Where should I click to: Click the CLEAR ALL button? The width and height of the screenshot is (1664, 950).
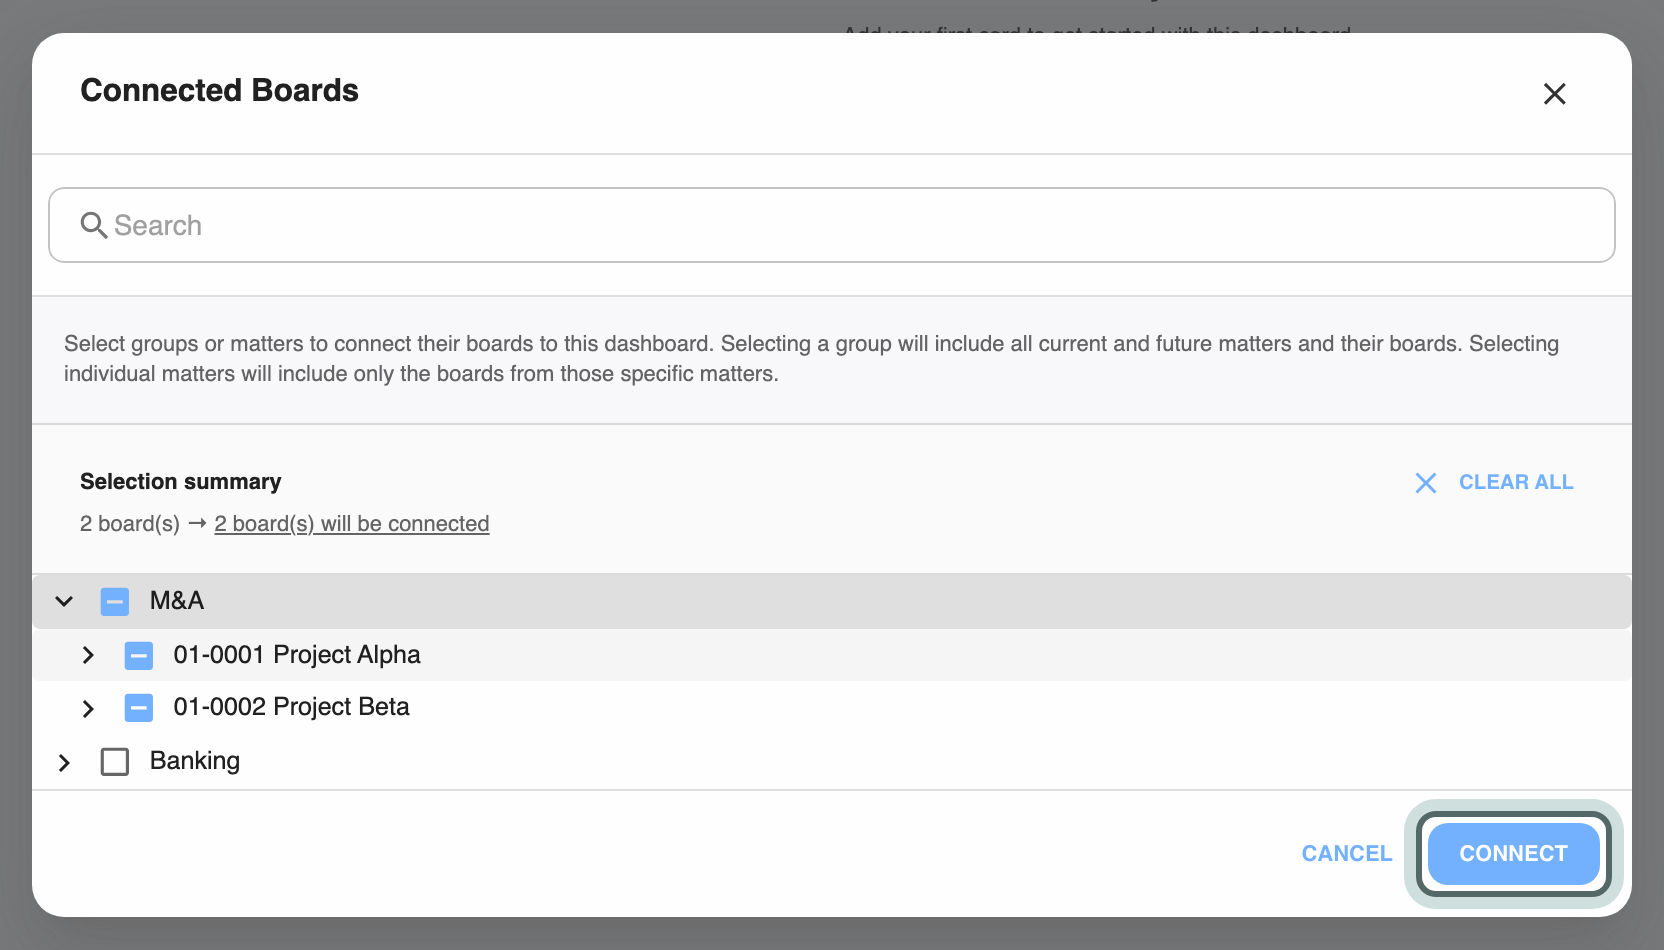(x=1494, y=482)
